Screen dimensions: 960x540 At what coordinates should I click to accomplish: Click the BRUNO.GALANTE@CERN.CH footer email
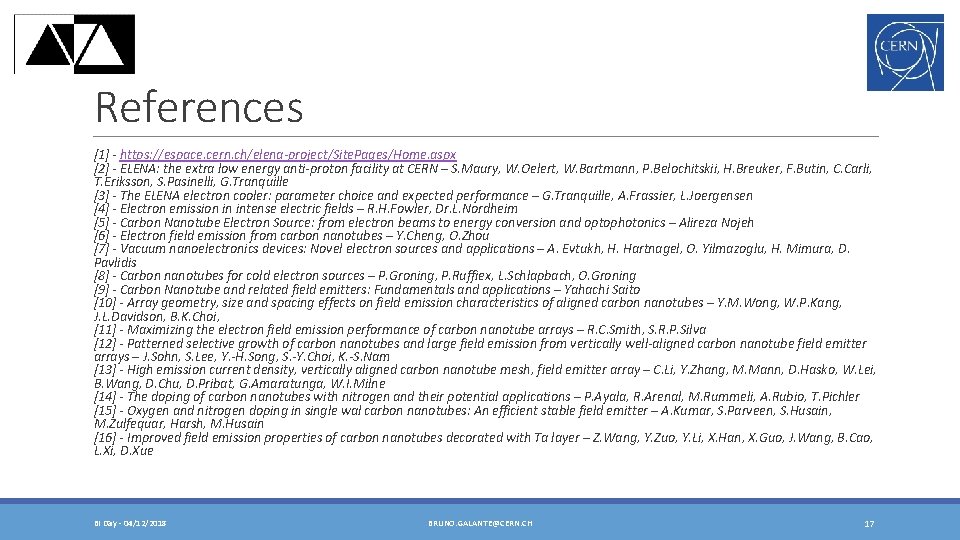pos(480,523)
